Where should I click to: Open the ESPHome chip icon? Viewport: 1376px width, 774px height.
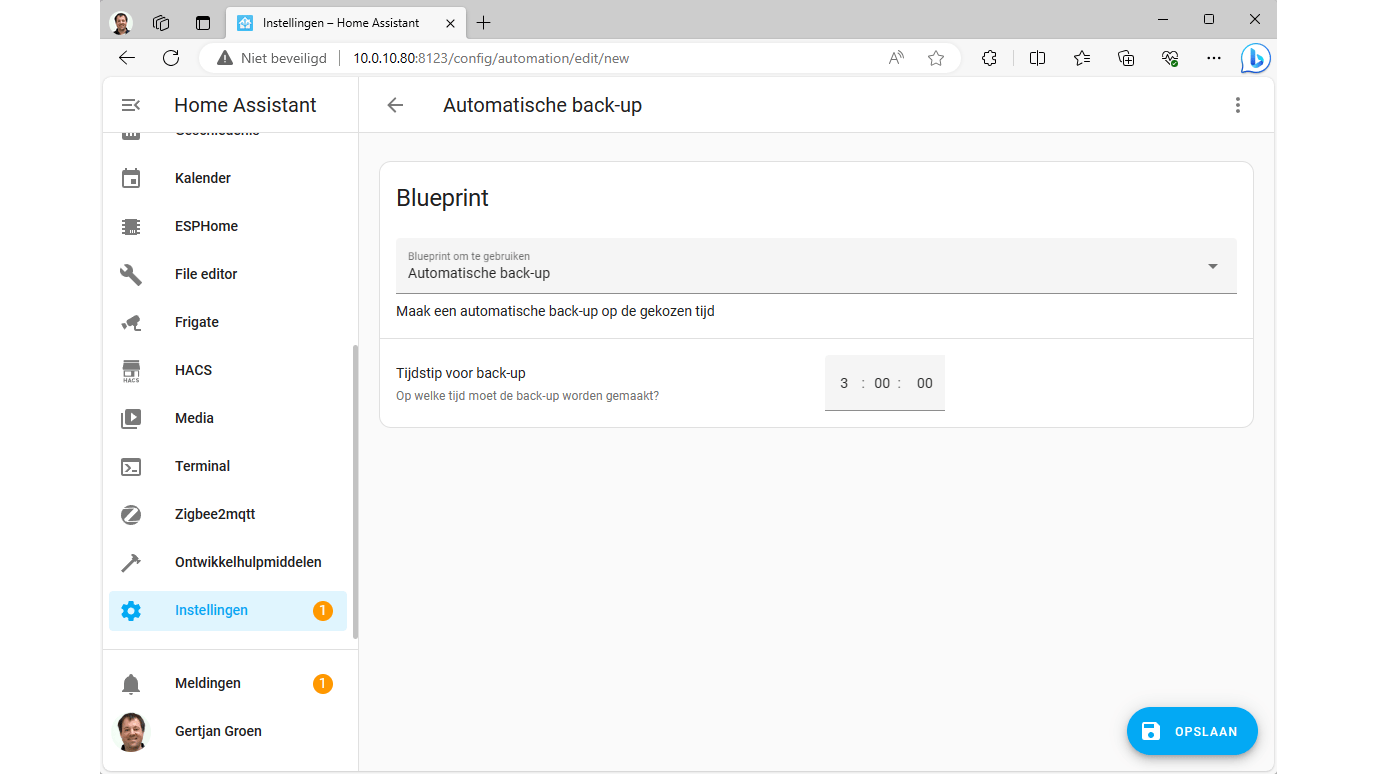click(131, 226)
